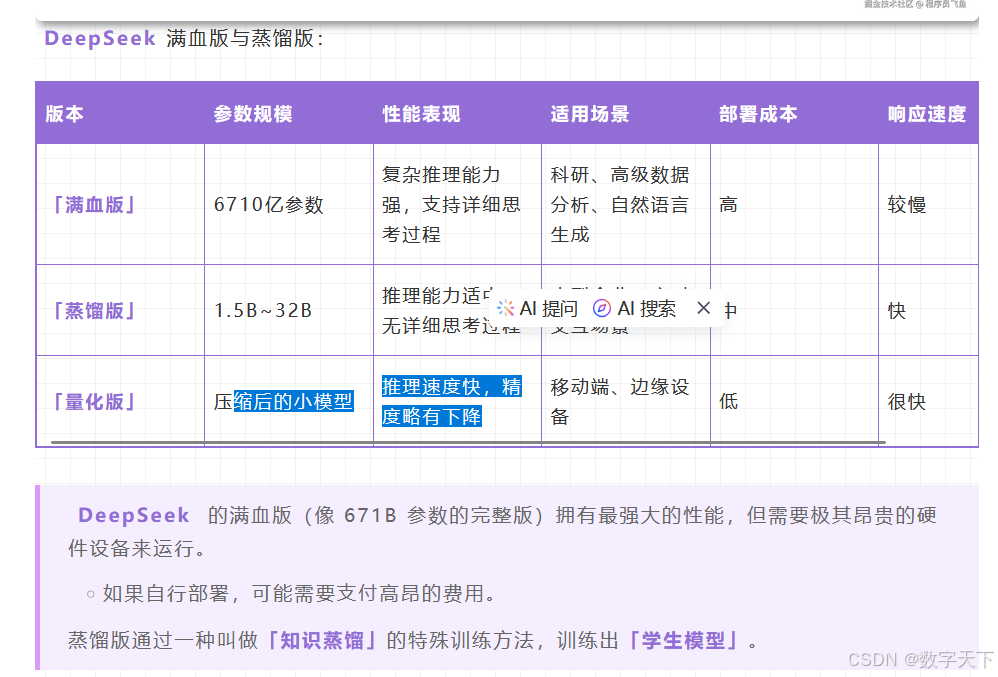Screen dimensions: 998x677
Task: Click the 如果自行部署 bullet line
Action: [299, 594]
